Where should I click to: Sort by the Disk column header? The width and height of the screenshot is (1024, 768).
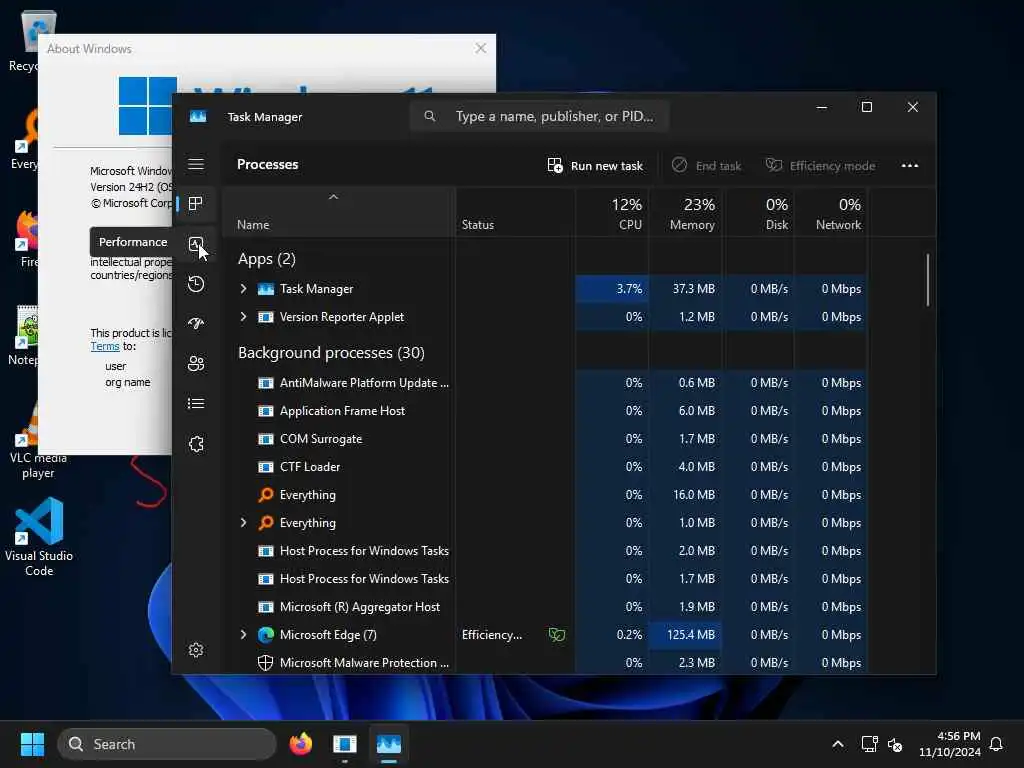click(x=759, y=214)
